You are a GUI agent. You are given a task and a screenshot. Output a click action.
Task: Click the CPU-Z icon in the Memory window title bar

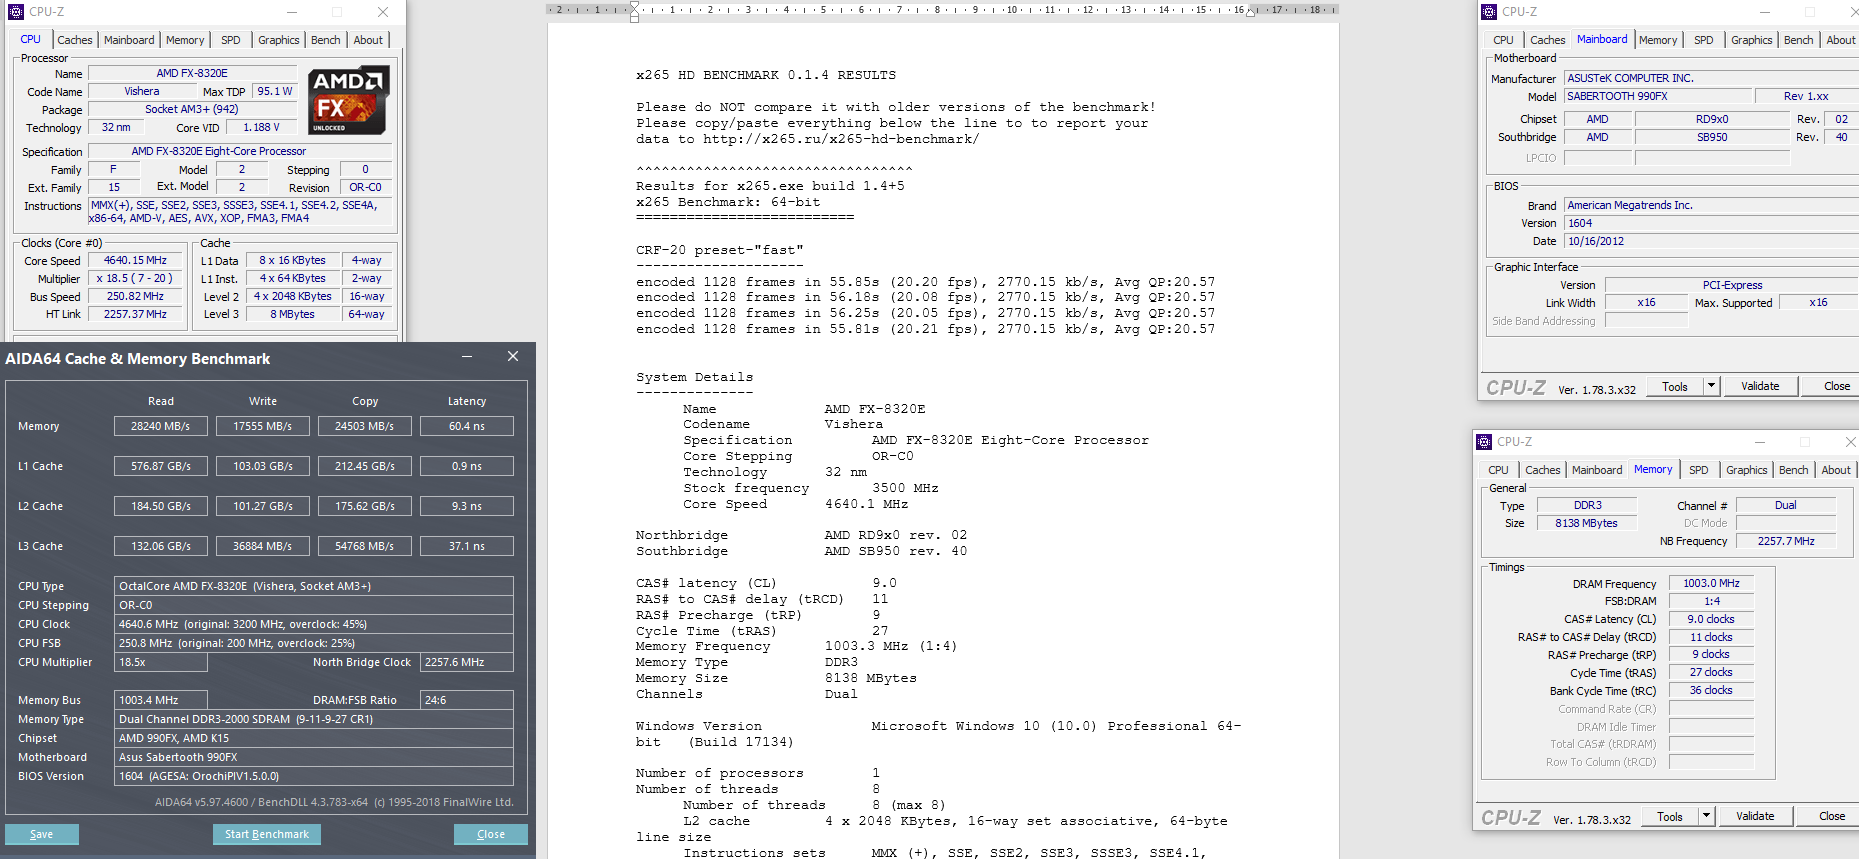coord(1484,442)
